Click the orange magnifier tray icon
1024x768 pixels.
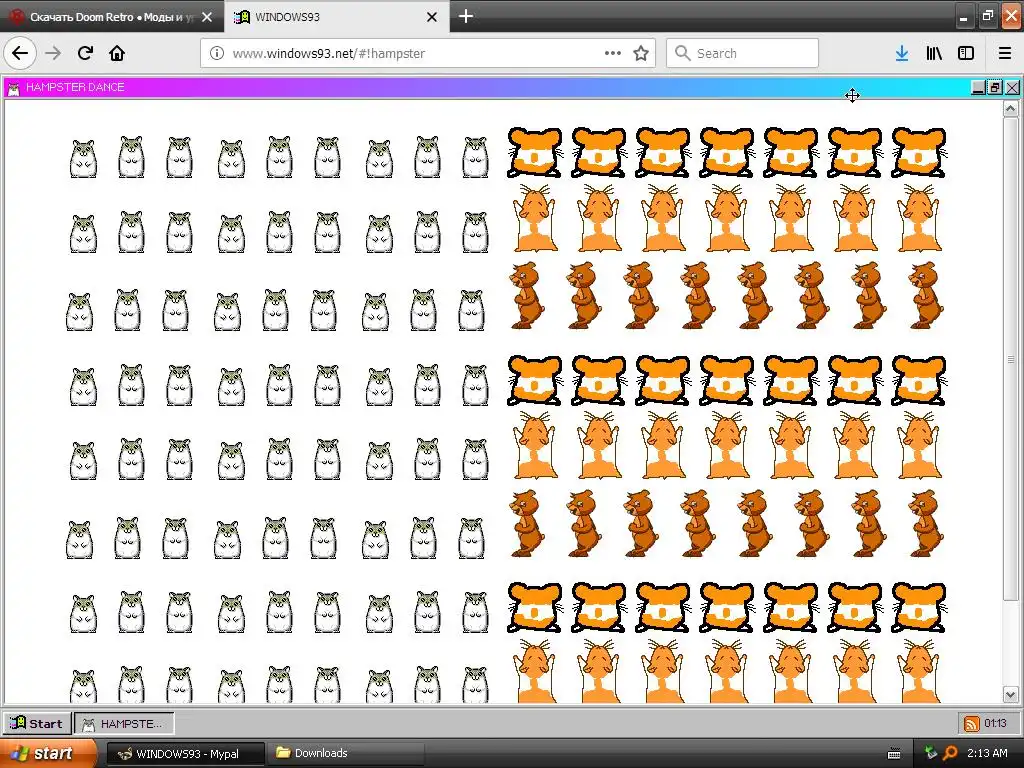tap(950, 753)
